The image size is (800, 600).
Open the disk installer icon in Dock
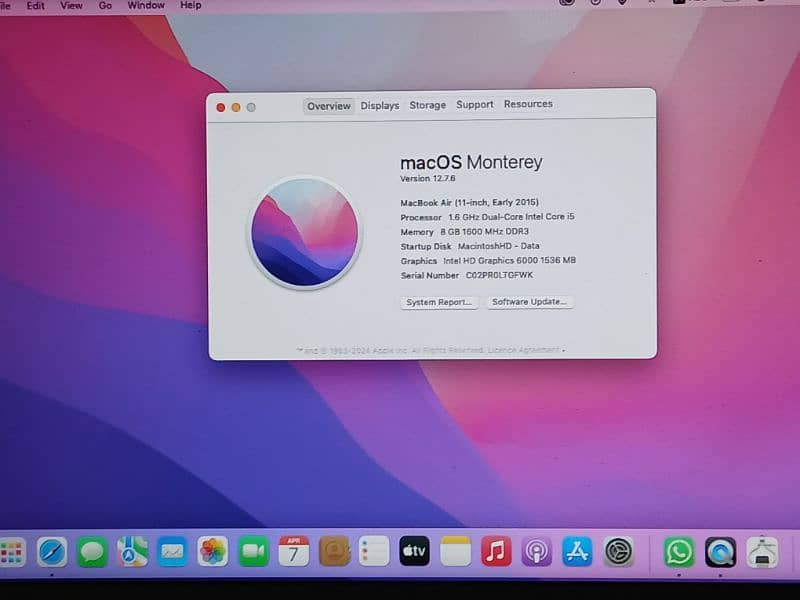(762, 552)
